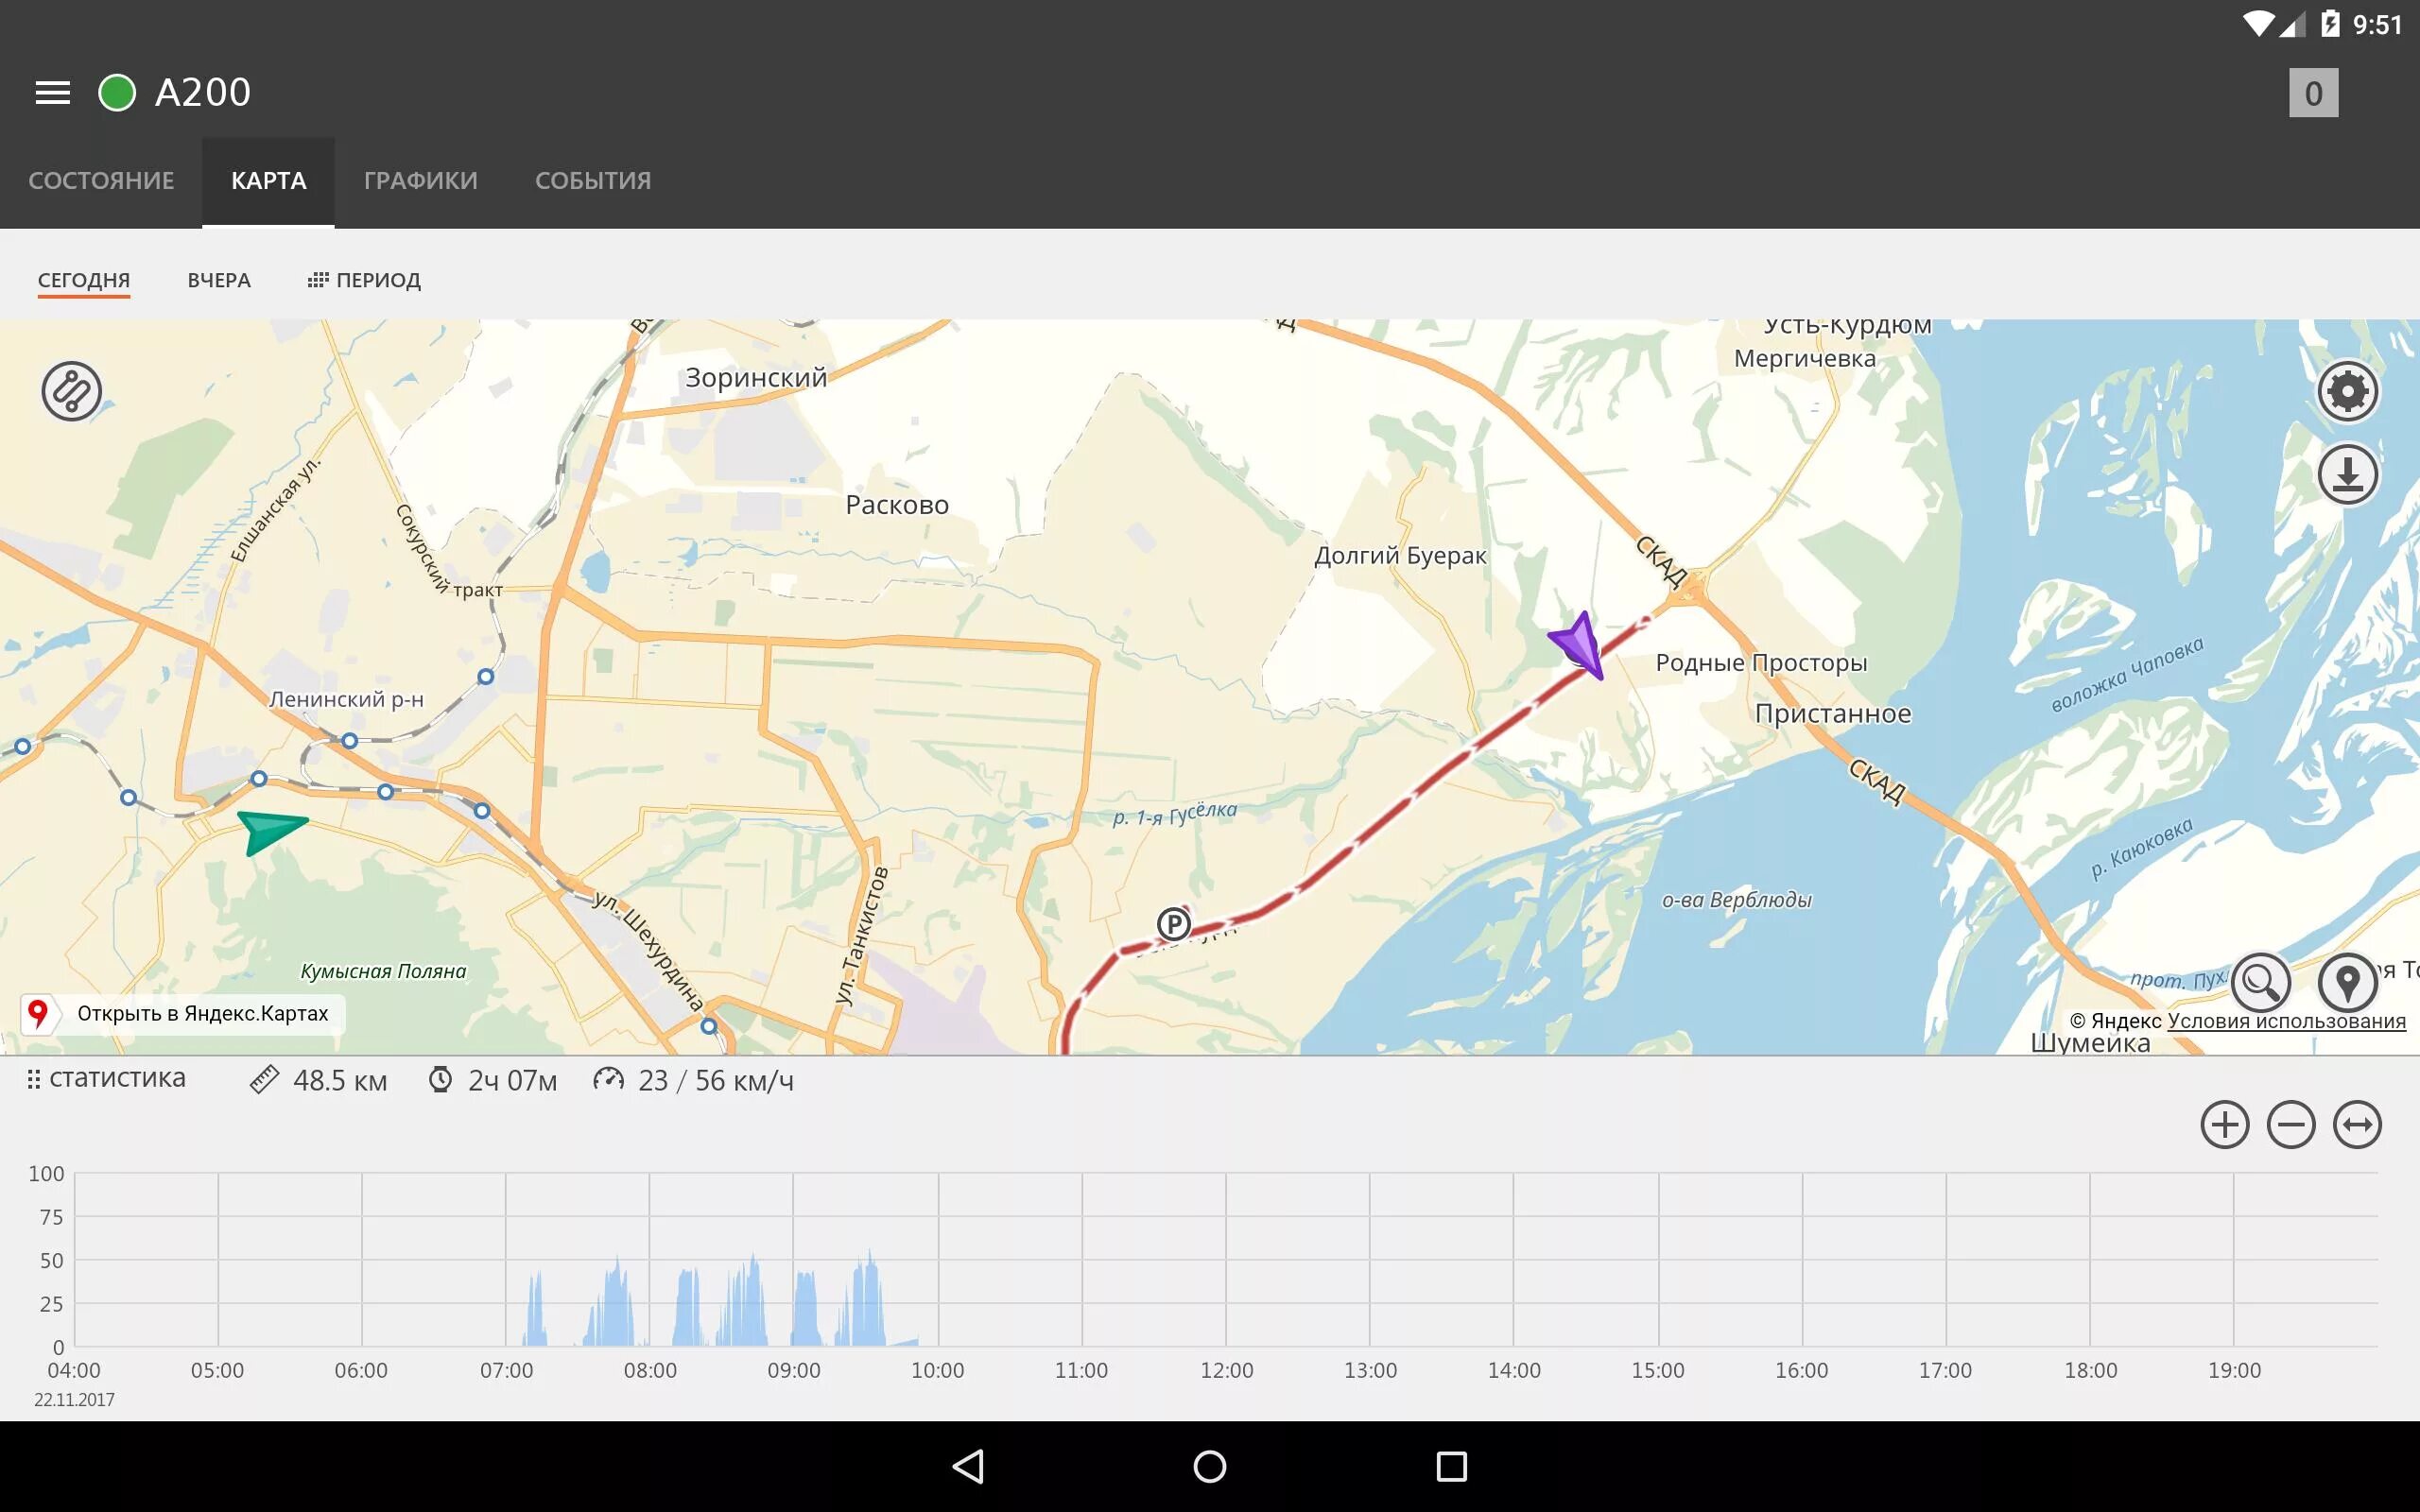Image resolution: width=2420 pixels, height=1512 pixels.
Task: Fit chart width with double-arrow icon
Action: coord(2357,1124)
